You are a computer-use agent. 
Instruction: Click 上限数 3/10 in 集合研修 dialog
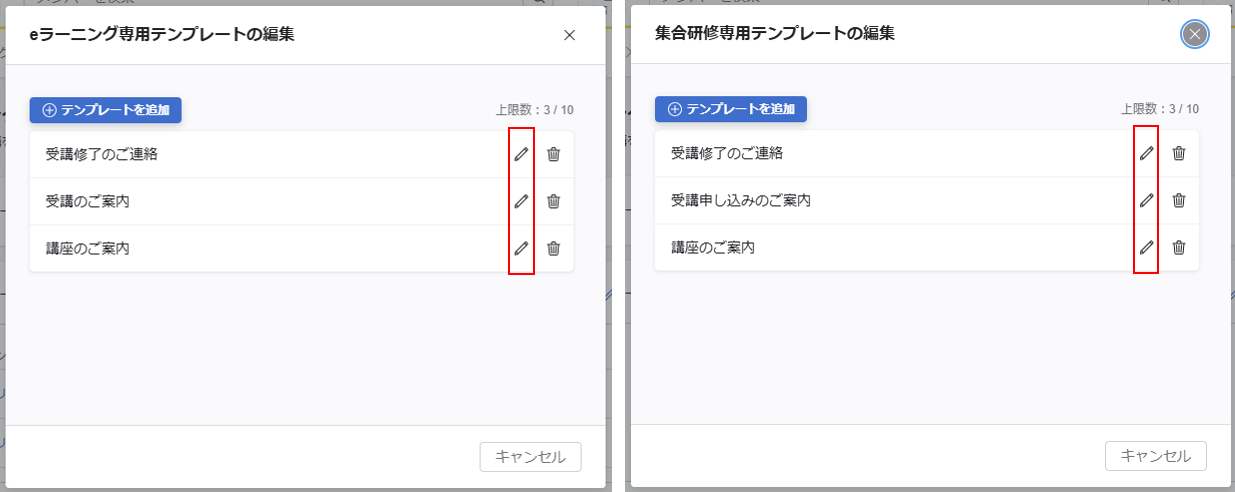pyautogui.click(x=1160, y=109)
